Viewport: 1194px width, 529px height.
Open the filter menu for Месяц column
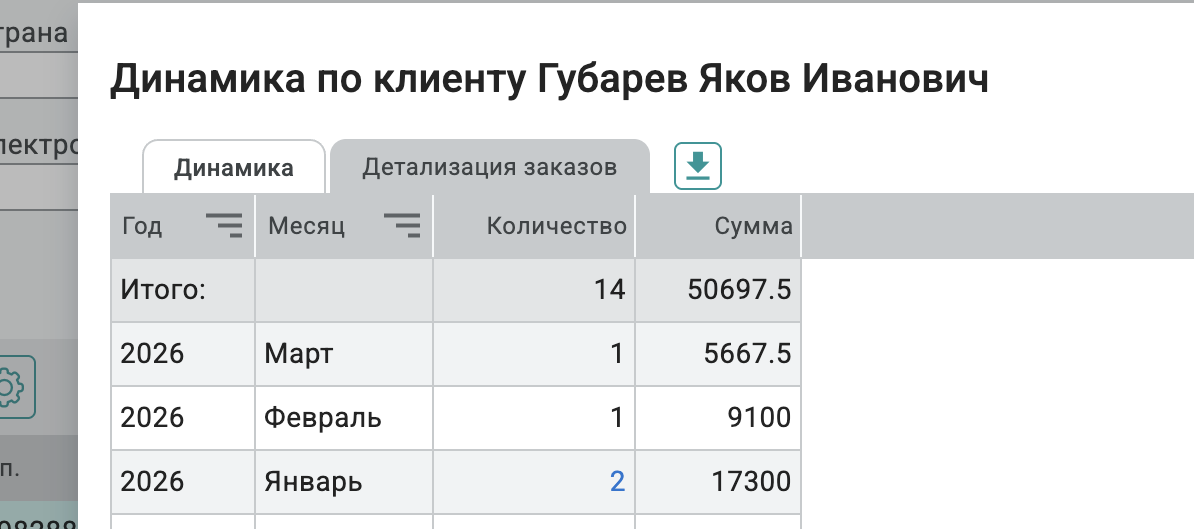tap(402, 226)
